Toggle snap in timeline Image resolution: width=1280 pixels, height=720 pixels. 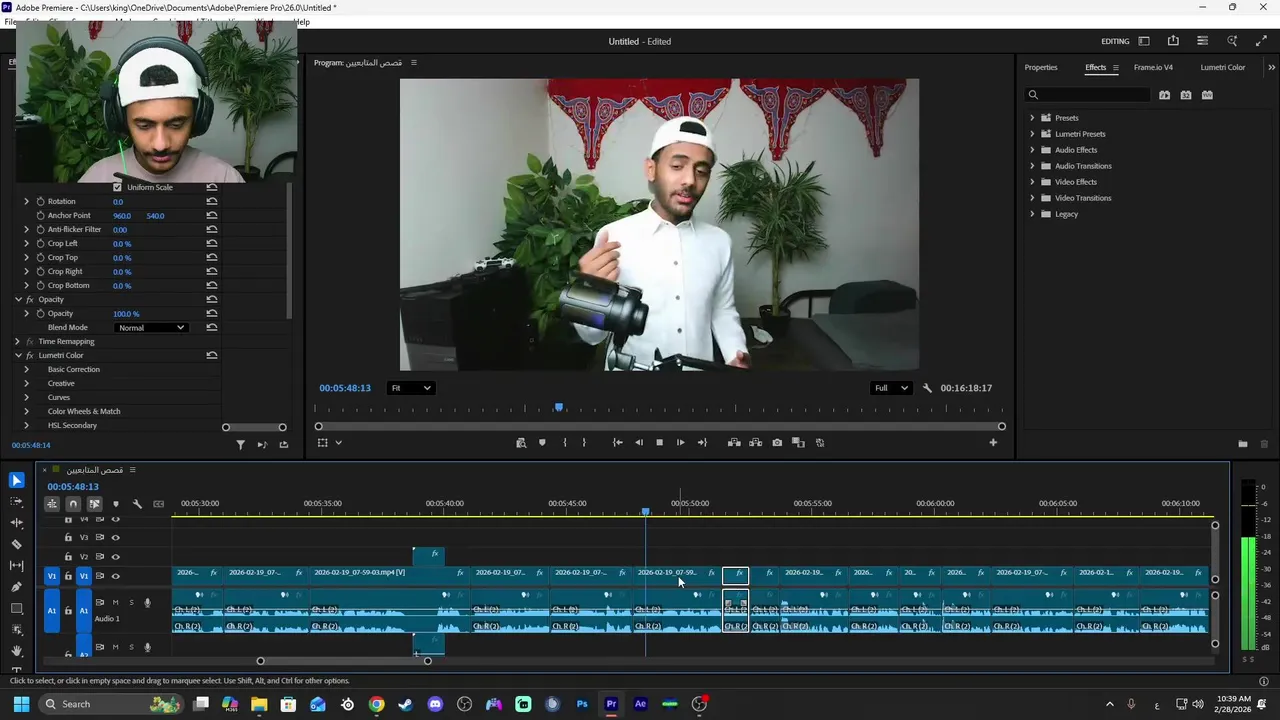click(x=73, y=504)
